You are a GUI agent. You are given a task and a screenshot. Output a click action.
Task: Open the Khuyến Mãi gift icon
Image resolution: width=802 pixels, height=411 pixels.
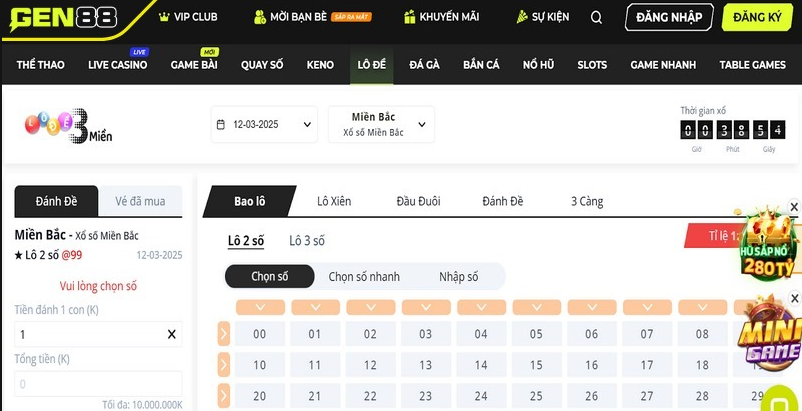pos(409,17)
